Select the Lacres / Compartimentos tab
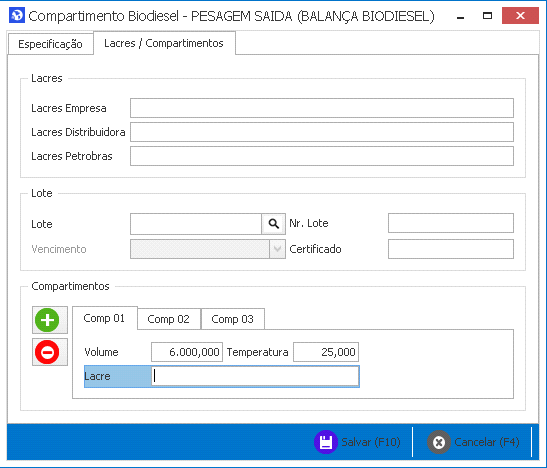 point(164,43)
